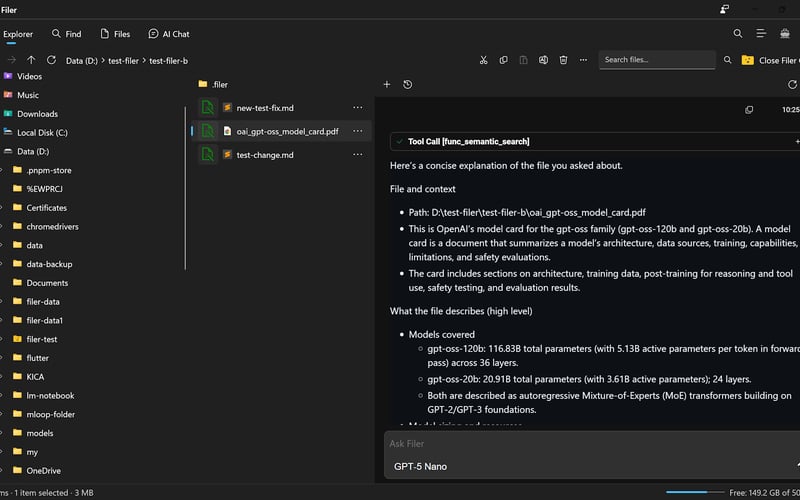
Task: Switch to the Find tab
Action: [x=66, y=34]
